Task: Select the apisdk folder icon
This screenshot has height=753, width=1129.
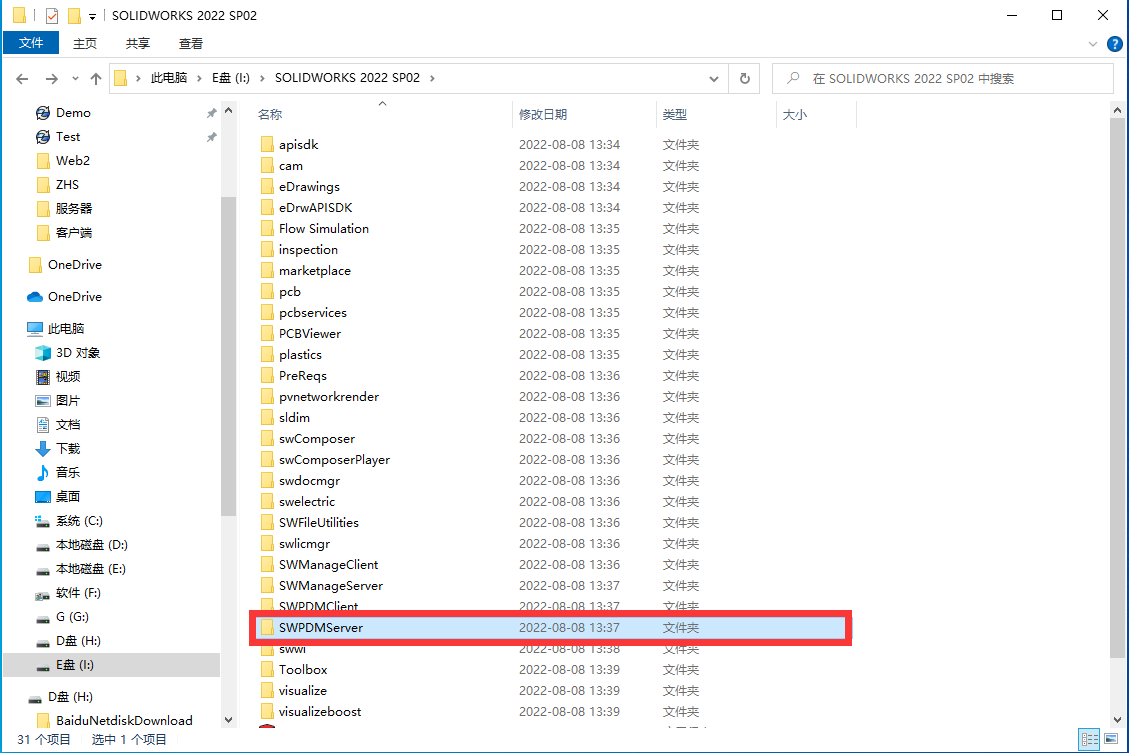Action: click(267, 145)
